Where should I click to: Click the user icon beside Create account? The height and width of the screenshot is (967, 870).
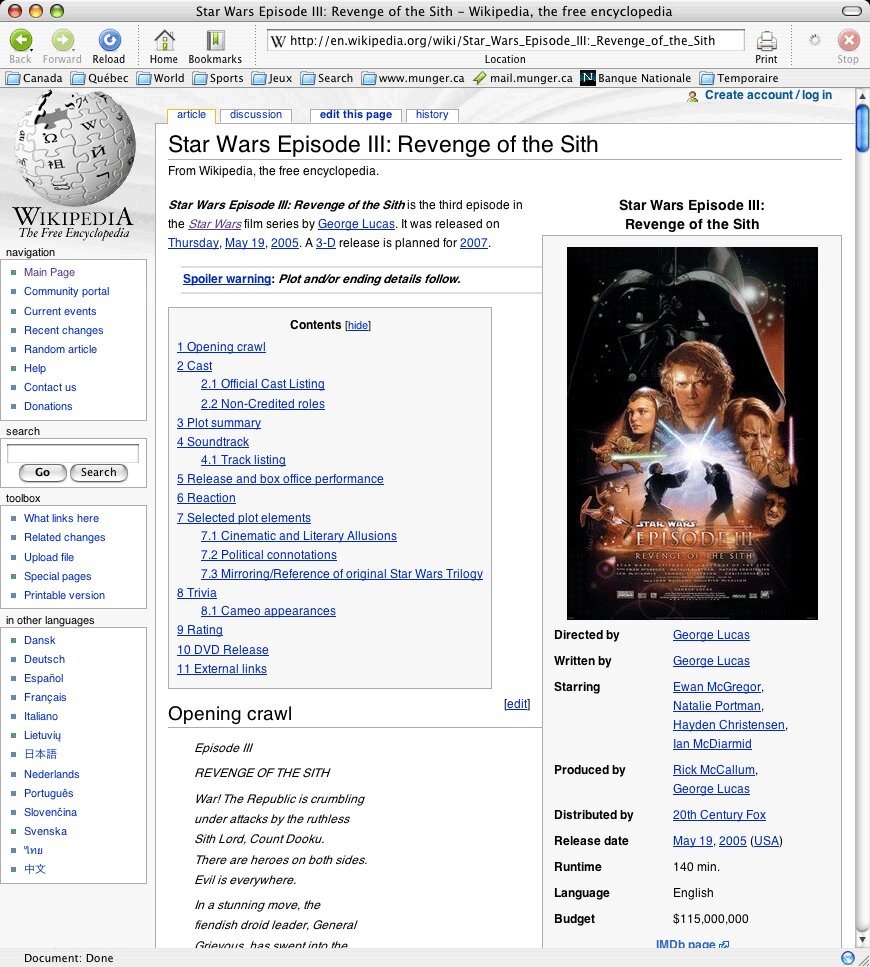pyautogui.click(x=692, y=96)
